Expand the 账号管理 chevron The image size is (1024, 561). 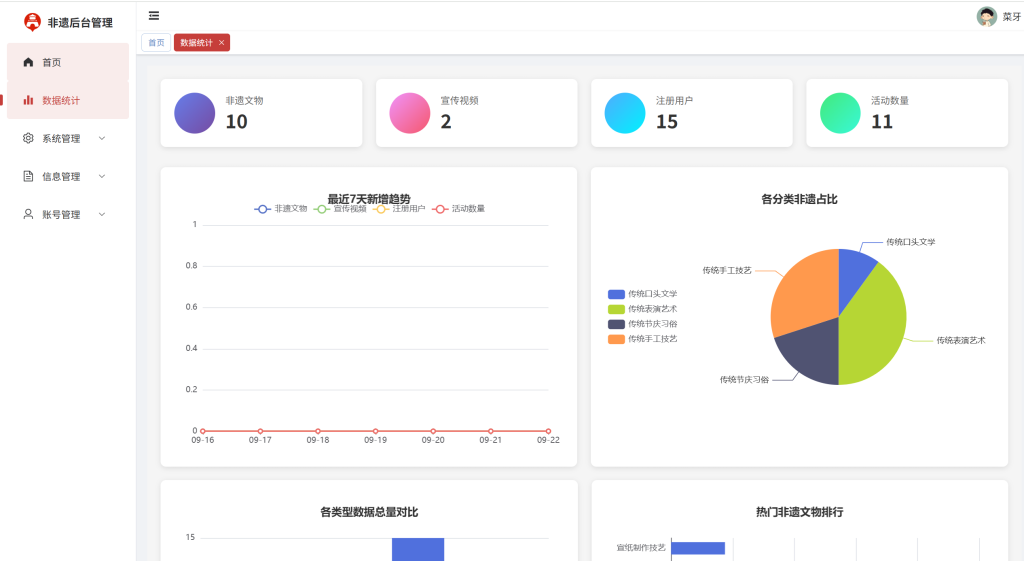(102, 214)
